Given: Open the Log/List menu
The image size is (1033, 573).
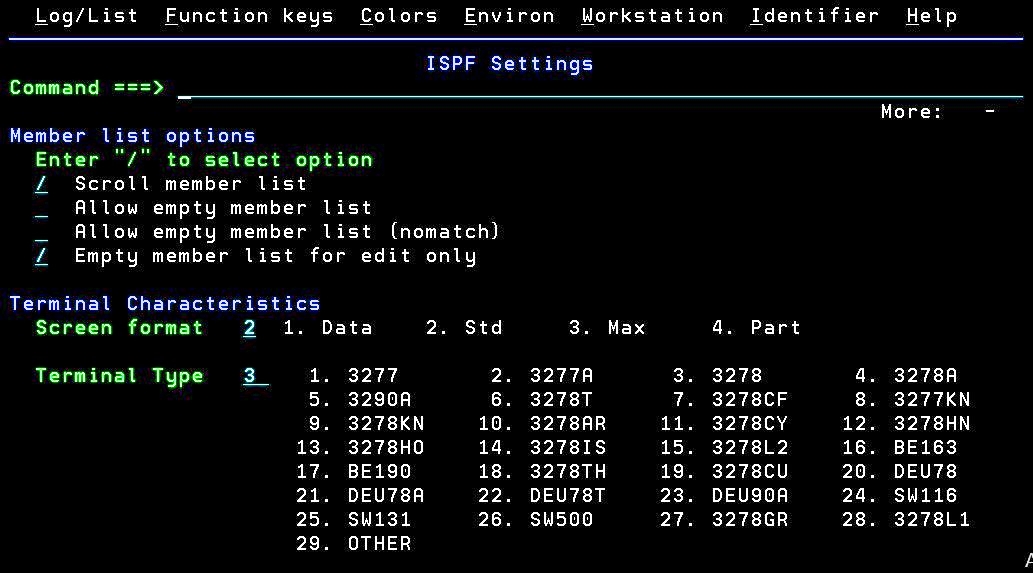Looking at the screenshot, I should [86, 16].
